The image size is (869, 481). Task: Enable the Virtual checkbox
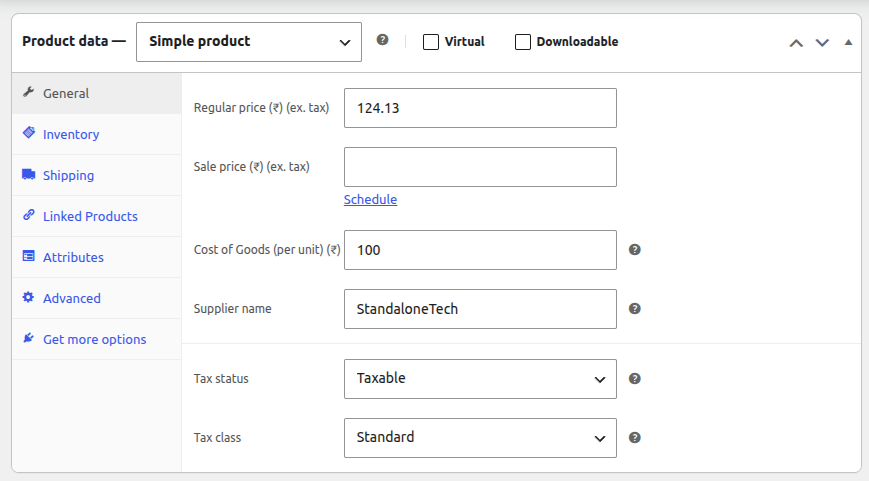click(431, 42)
